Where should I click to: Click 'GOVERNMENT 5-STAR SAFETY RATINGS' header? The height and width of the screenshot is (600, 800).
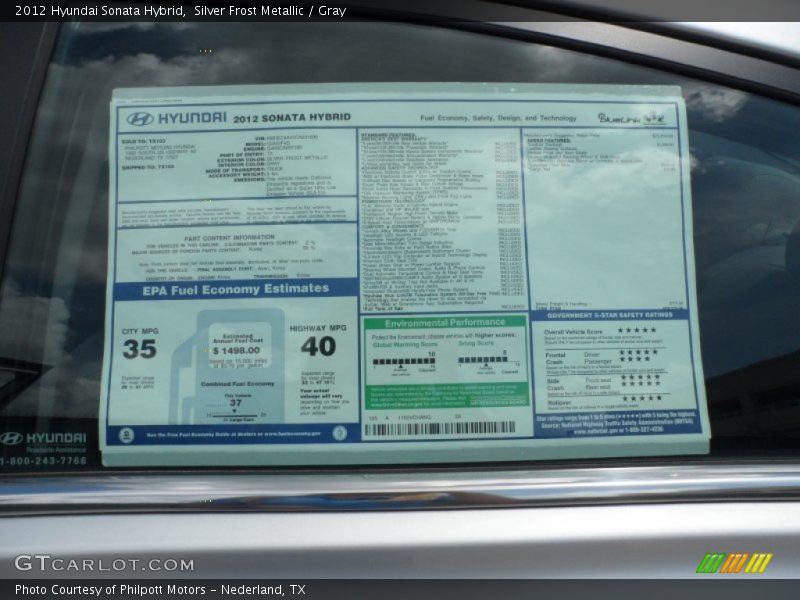click(610, 315)
